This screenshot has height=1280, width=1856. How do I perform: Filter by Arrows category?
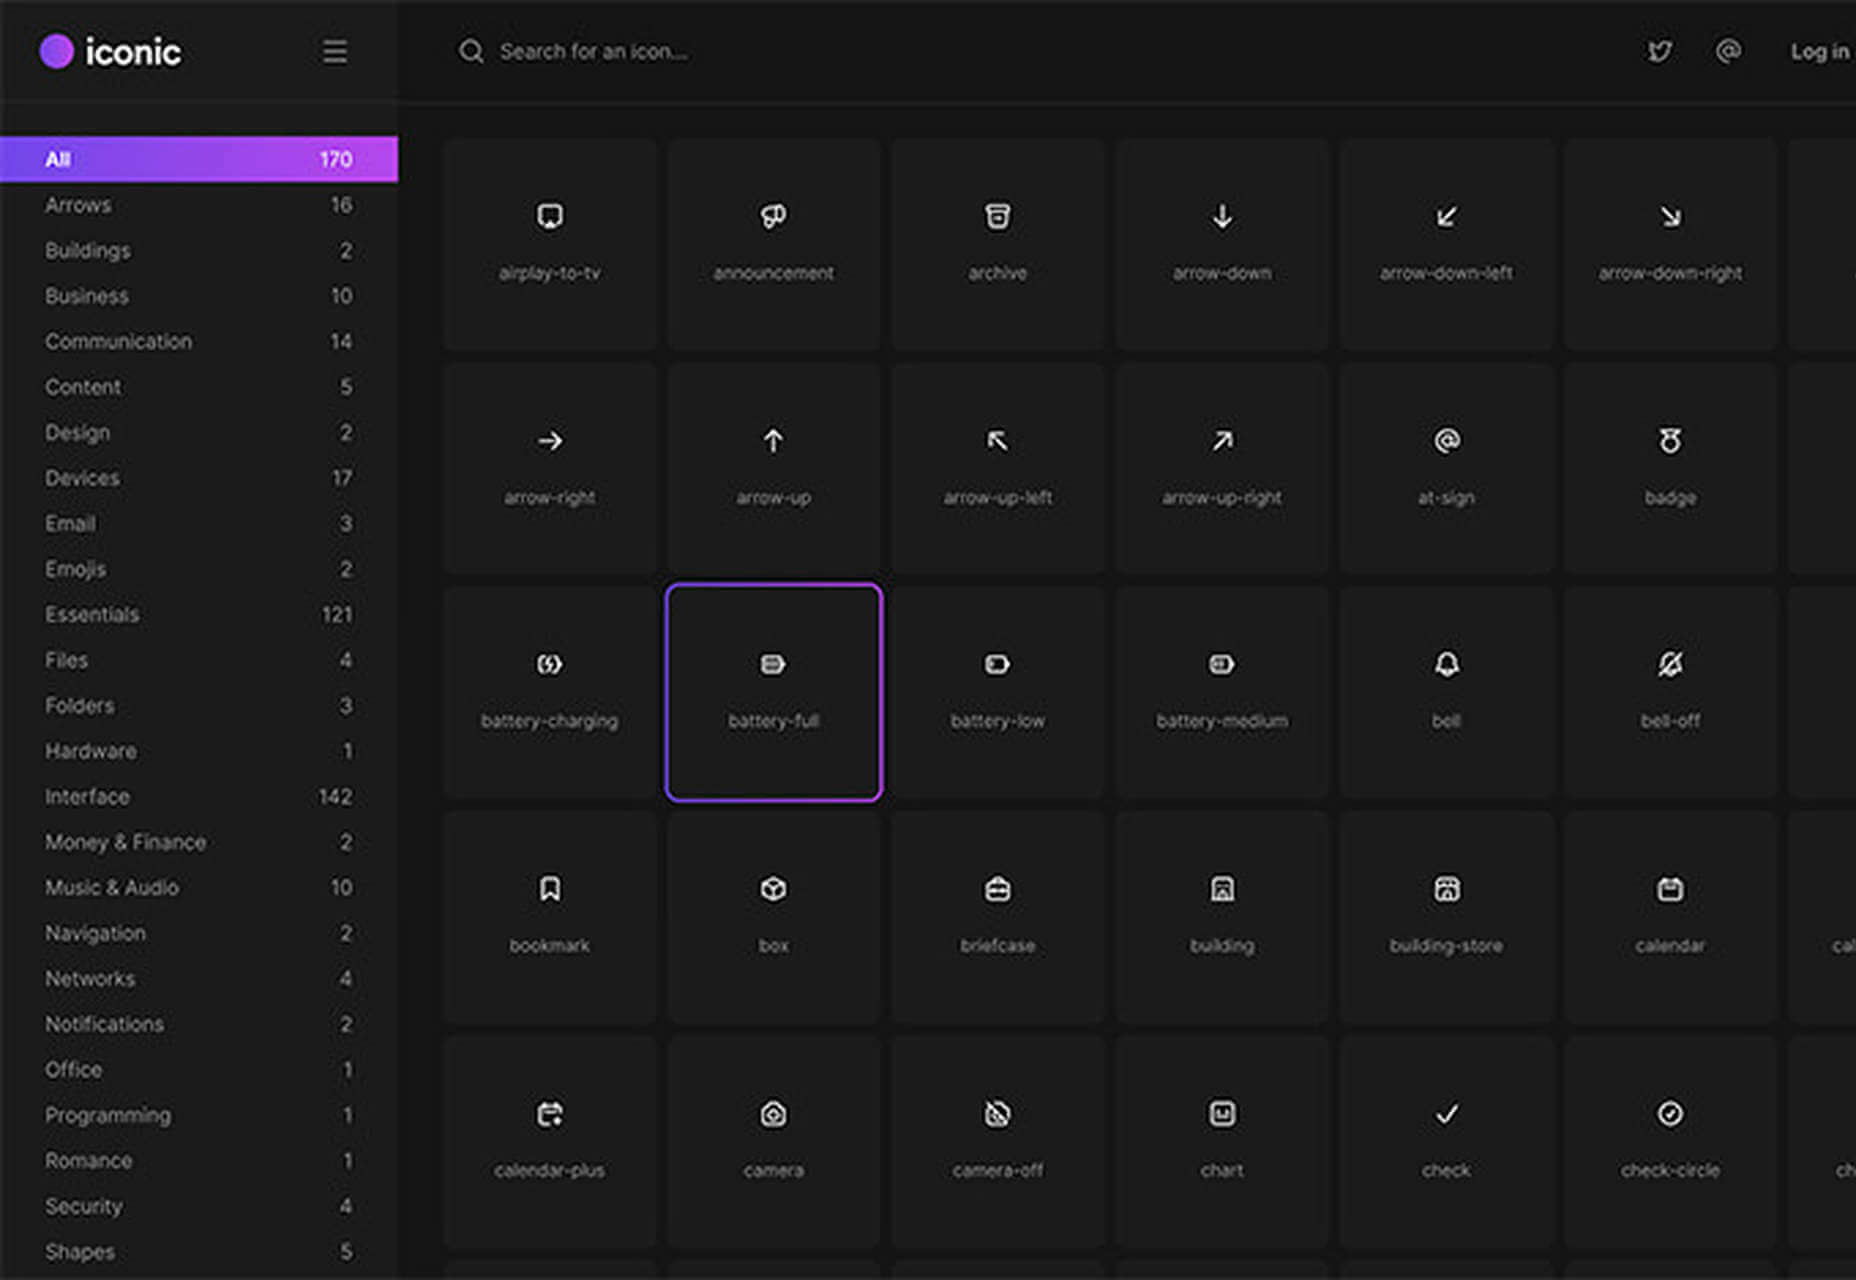(199, 205)
